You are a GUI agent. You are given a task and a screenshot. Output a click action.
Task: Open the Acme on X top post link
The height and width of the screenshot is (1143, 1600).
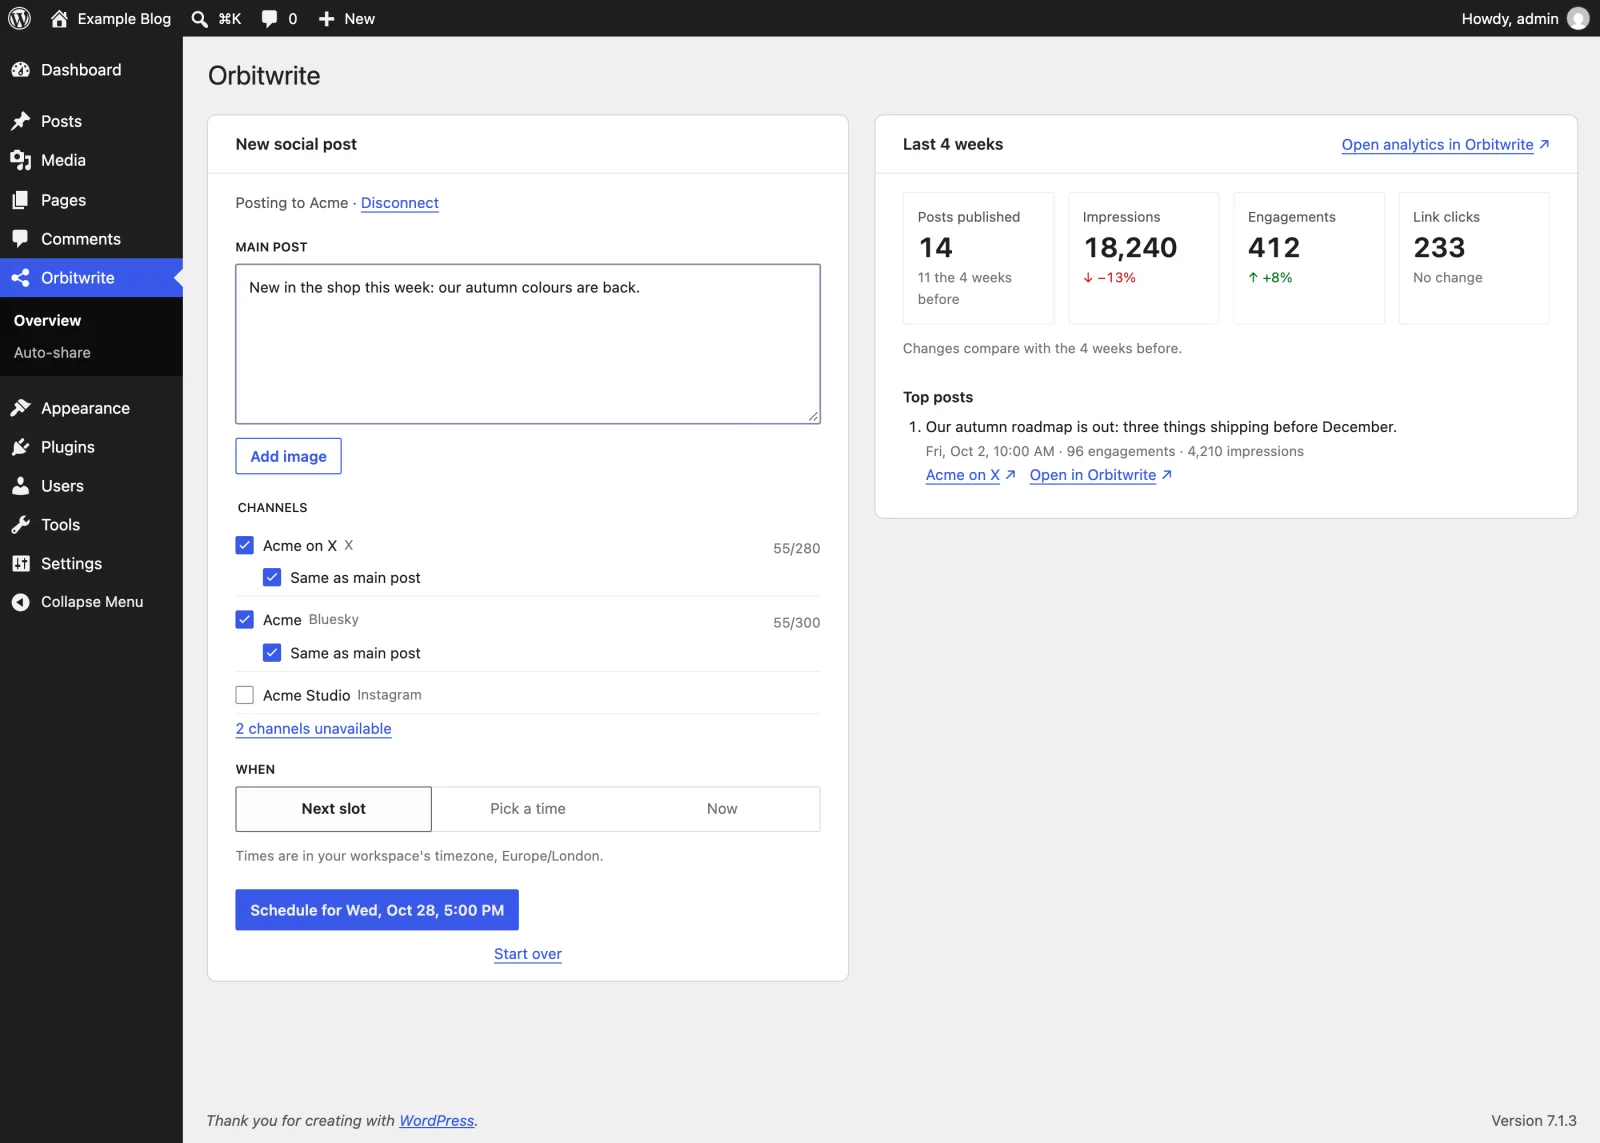pos(970,475)
